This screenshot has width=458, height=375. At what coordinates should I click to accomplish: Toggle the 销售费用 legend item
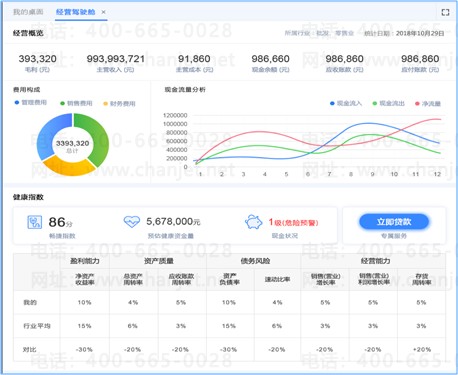(76, 103)
